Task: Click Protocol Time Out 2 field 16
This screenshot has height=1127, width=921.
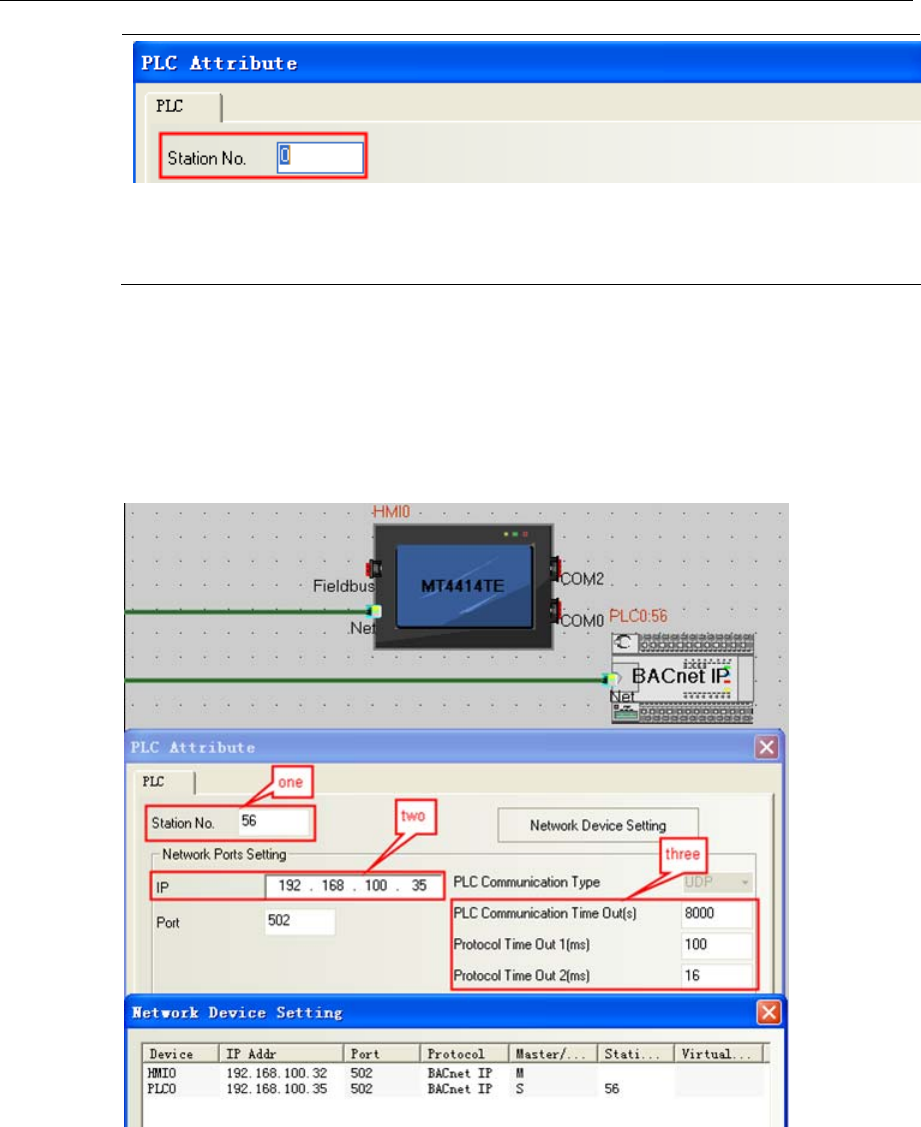Action: (717, 976)
